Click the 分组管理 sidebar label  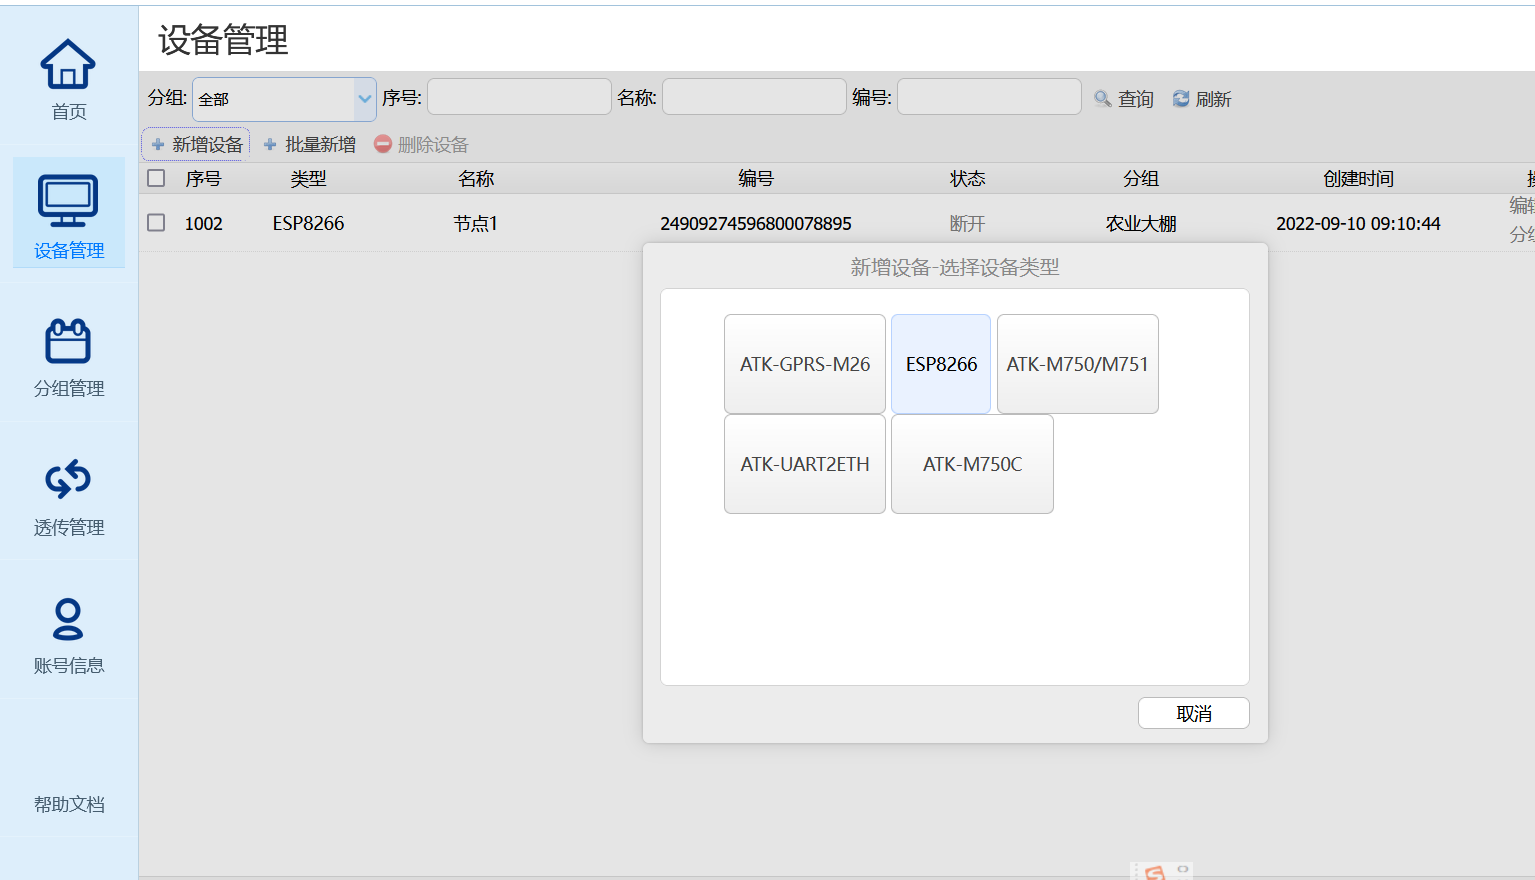point(69,388)
